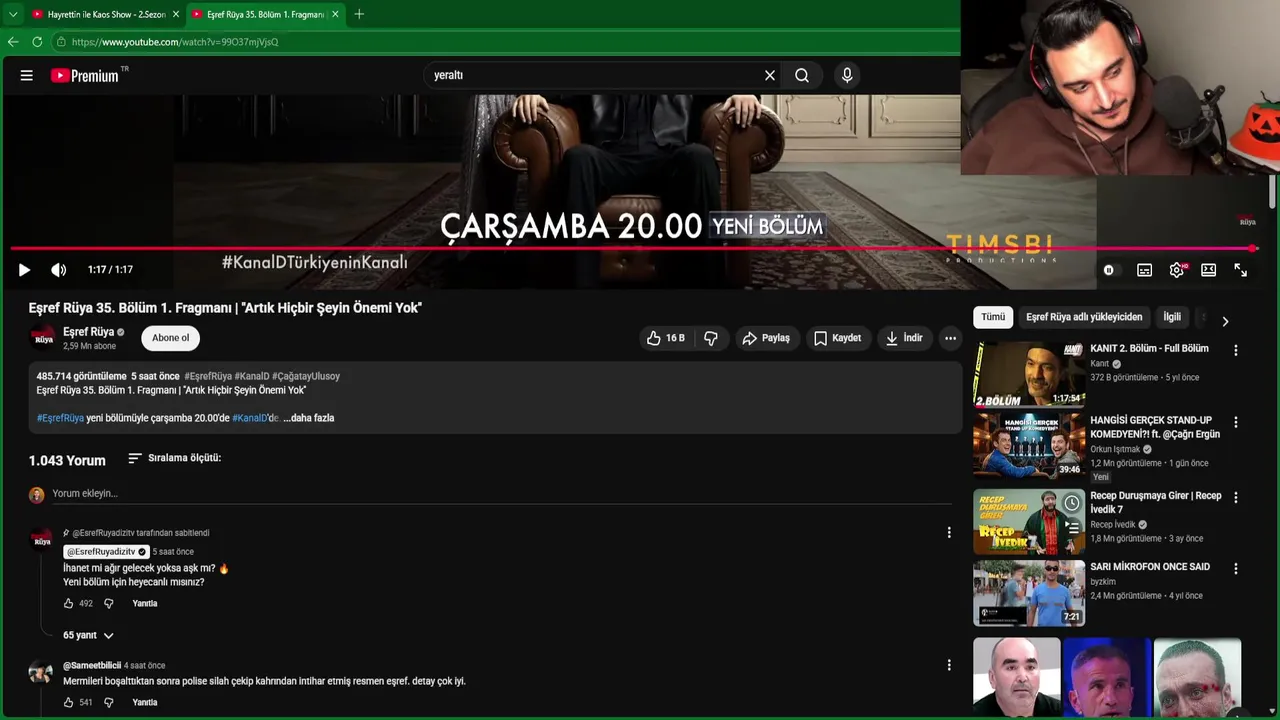Open menu for SARI MİKROFON ONCE SAID
Viewport: 1280px width, 720px height.
pos(1235,569)
